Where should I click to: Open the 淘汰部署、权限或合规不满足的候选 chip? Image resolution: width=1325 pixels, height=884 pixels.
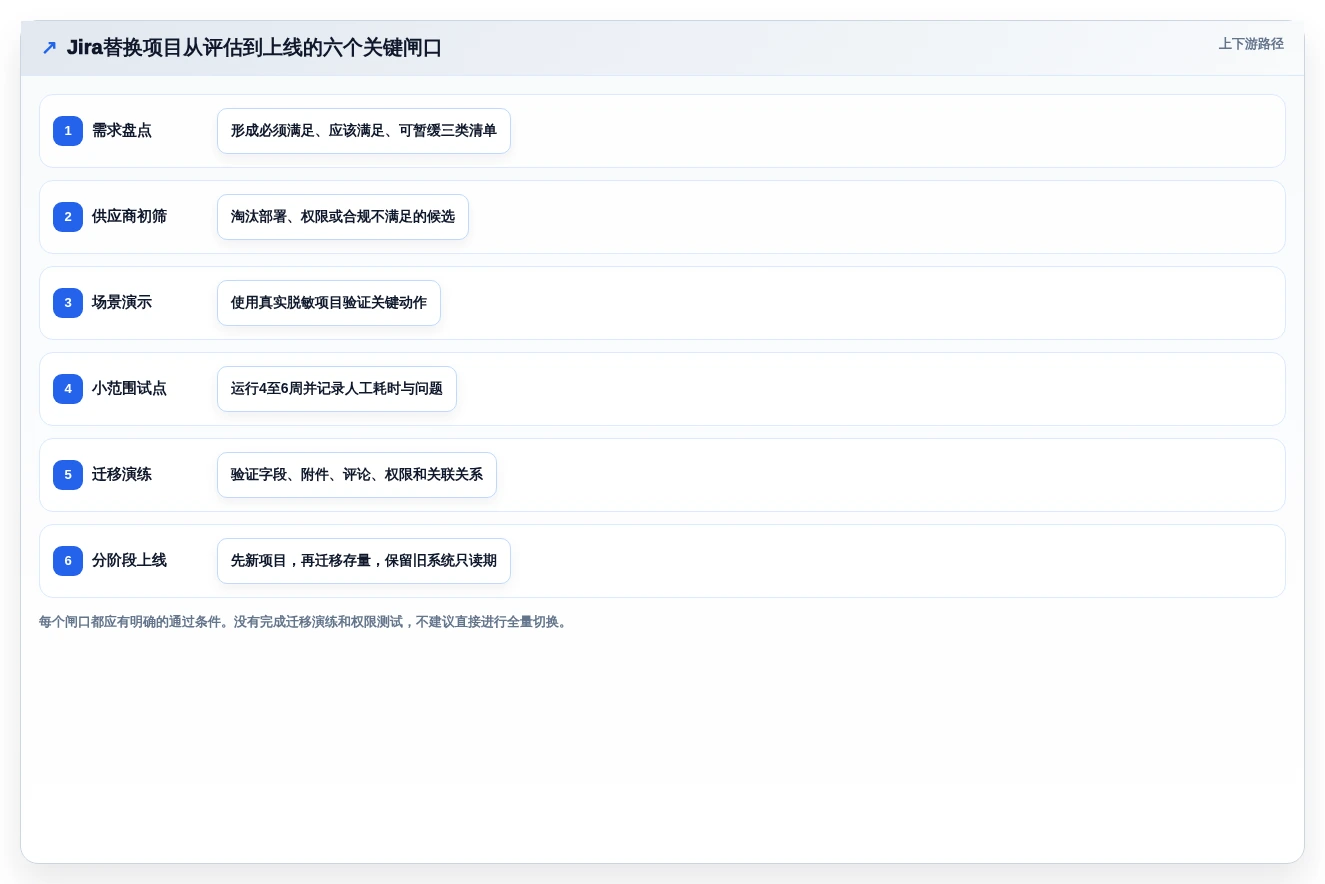point(343,217)
